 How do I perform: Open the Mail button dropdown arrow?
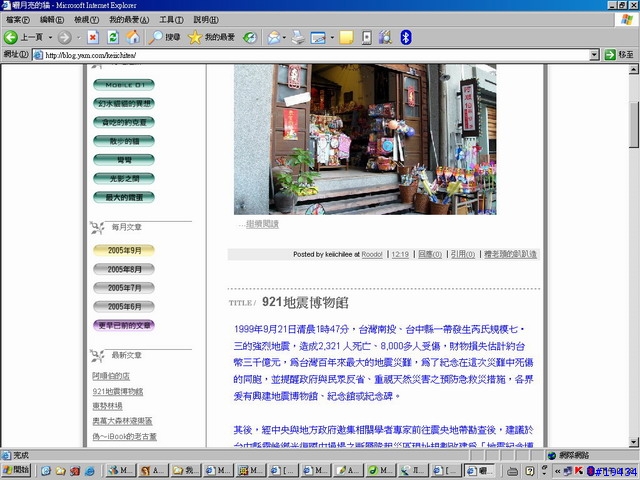click(284, 38)
